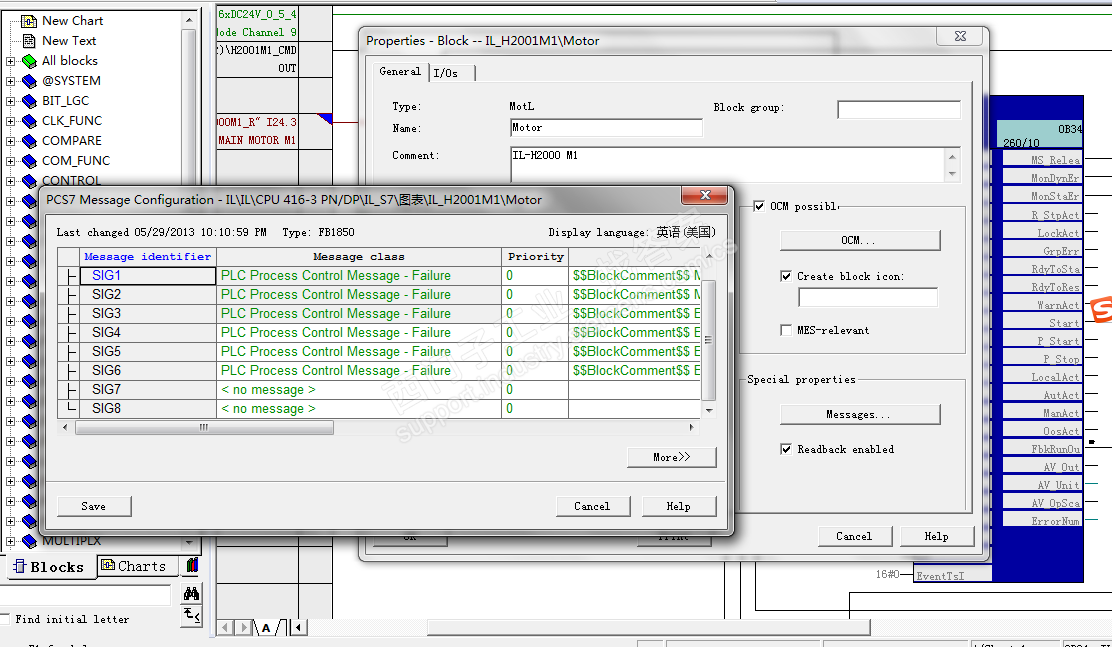1112x647 pixels.
Task: Expand the @SYSTEM tree node
Action: coord(11,81)
